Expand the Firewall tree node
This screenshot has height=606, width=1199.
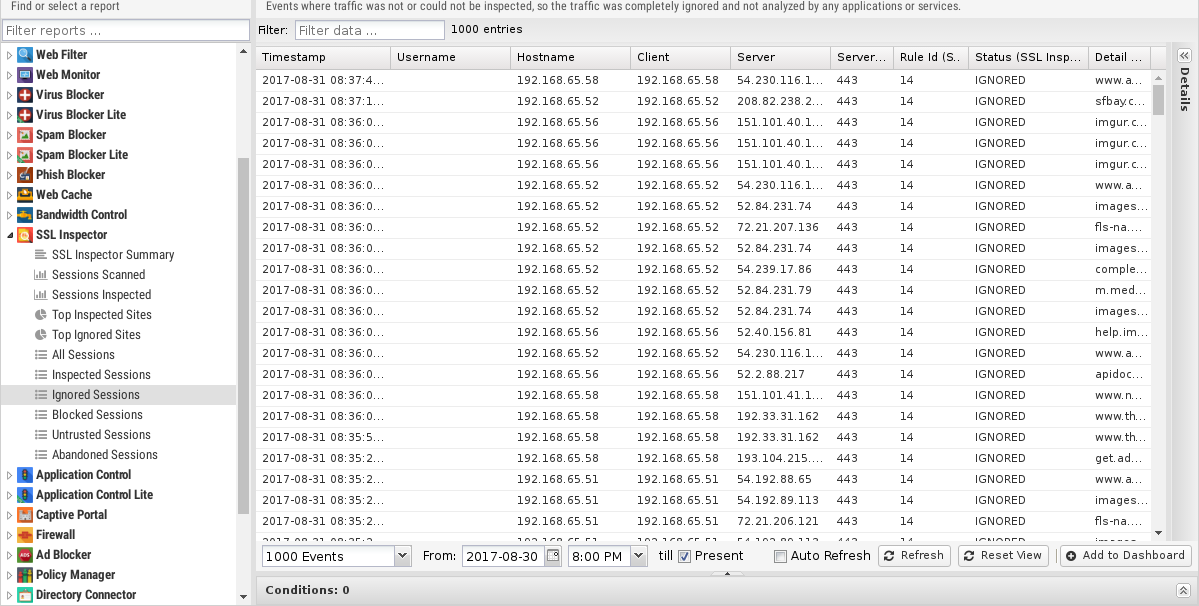coord(9,535)
